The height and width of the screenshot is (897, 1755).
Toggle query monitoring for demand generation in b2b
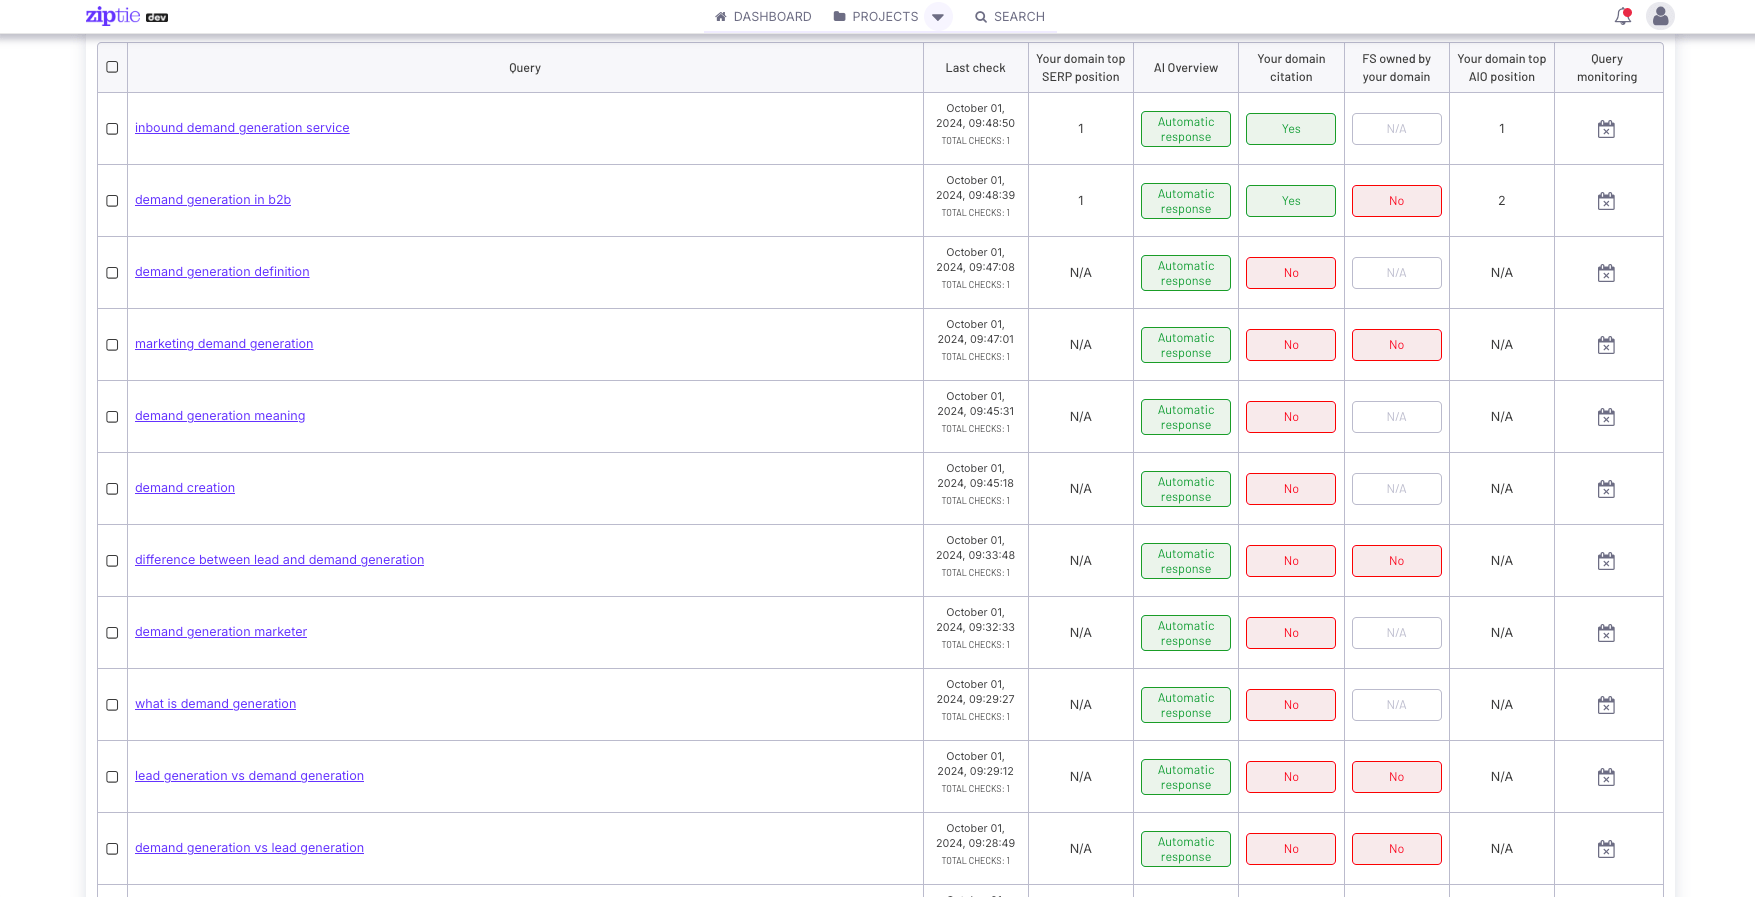pos(1606,201)
